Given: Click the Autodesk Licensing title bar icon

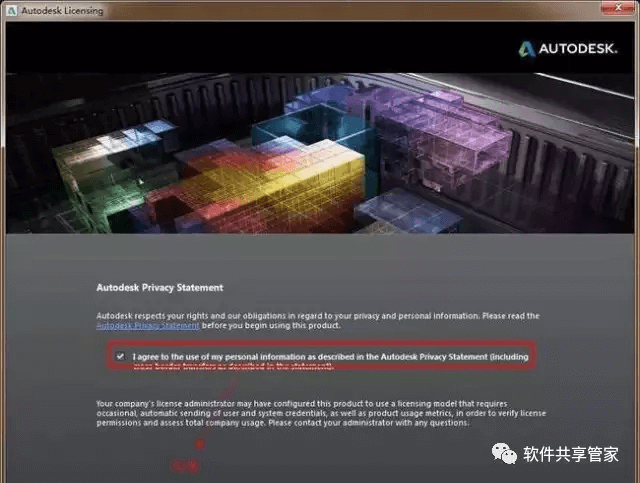Looking at the screenshot, I should (12, 11).
